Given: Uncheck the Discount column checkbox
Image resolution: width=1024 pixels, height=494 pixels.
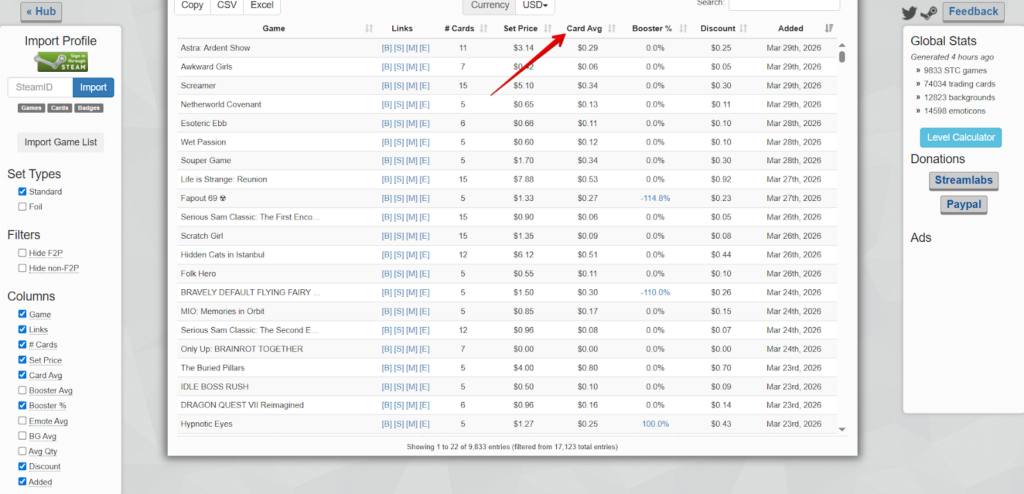Looking at the screenshot, I should (22, 467).
